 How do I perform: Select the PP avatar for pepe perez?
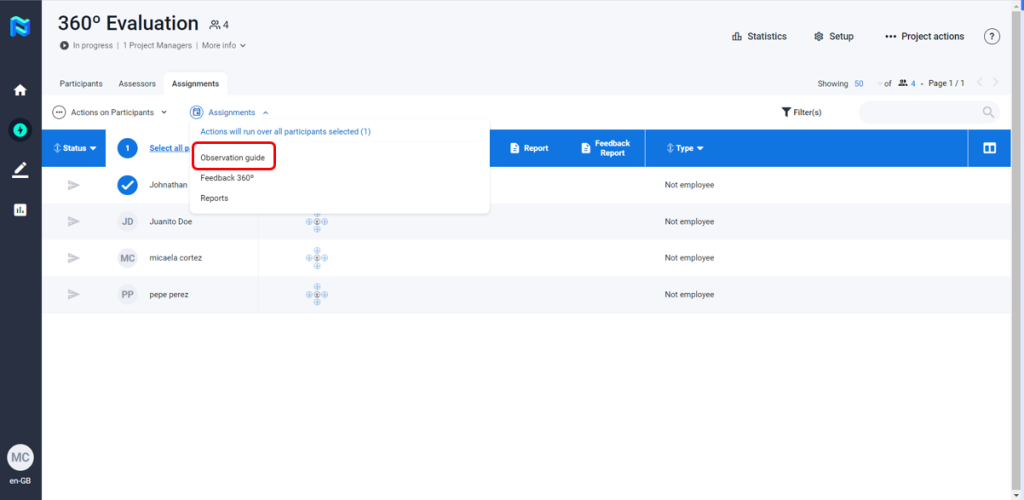click(127, 294)
